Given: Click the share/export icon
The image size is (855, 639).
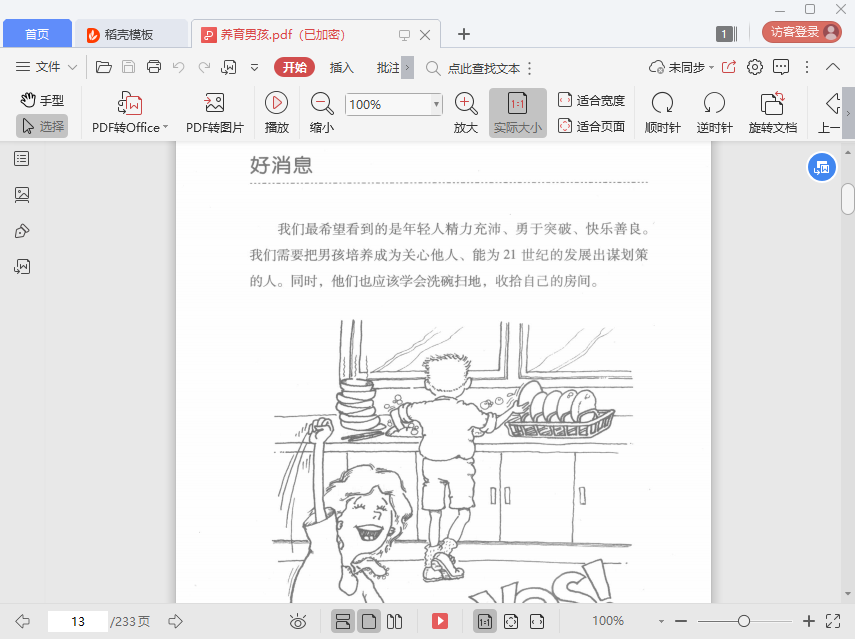Looking at the screenshot, I should (x=729, y=67).
